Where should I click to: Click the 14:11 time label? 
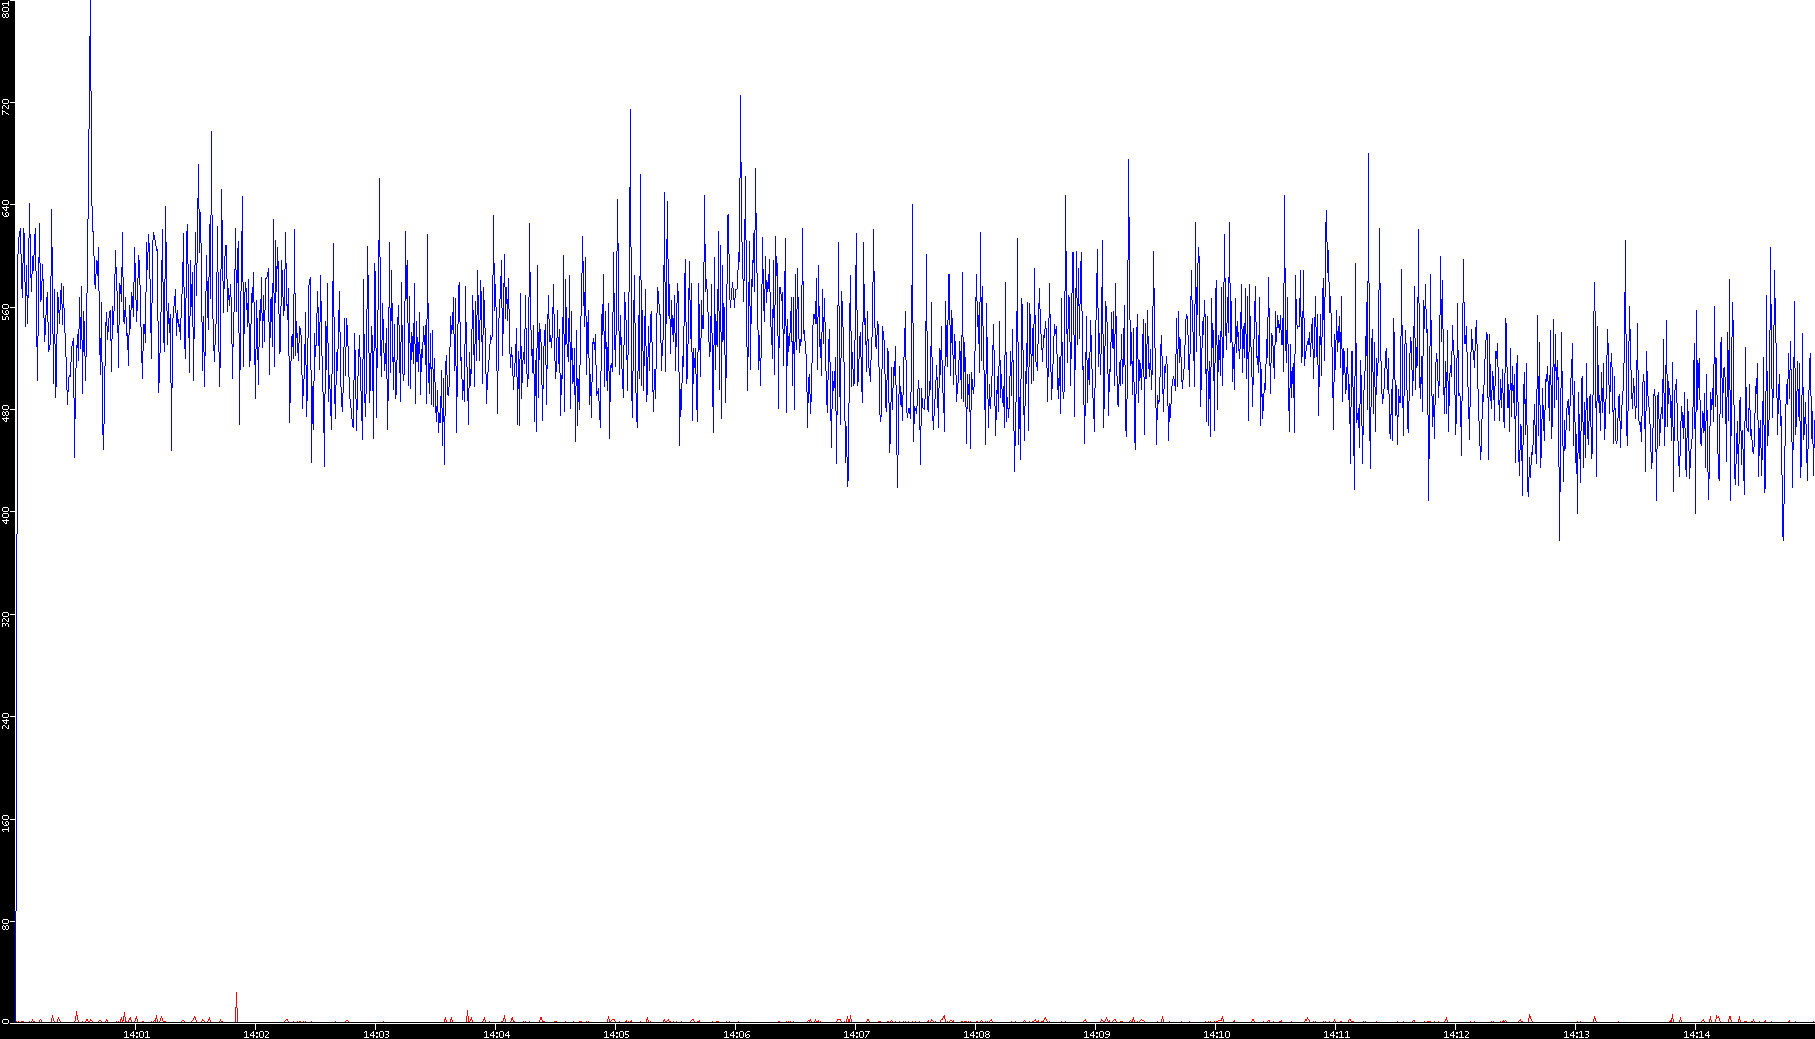(x=1336, y=1033)
